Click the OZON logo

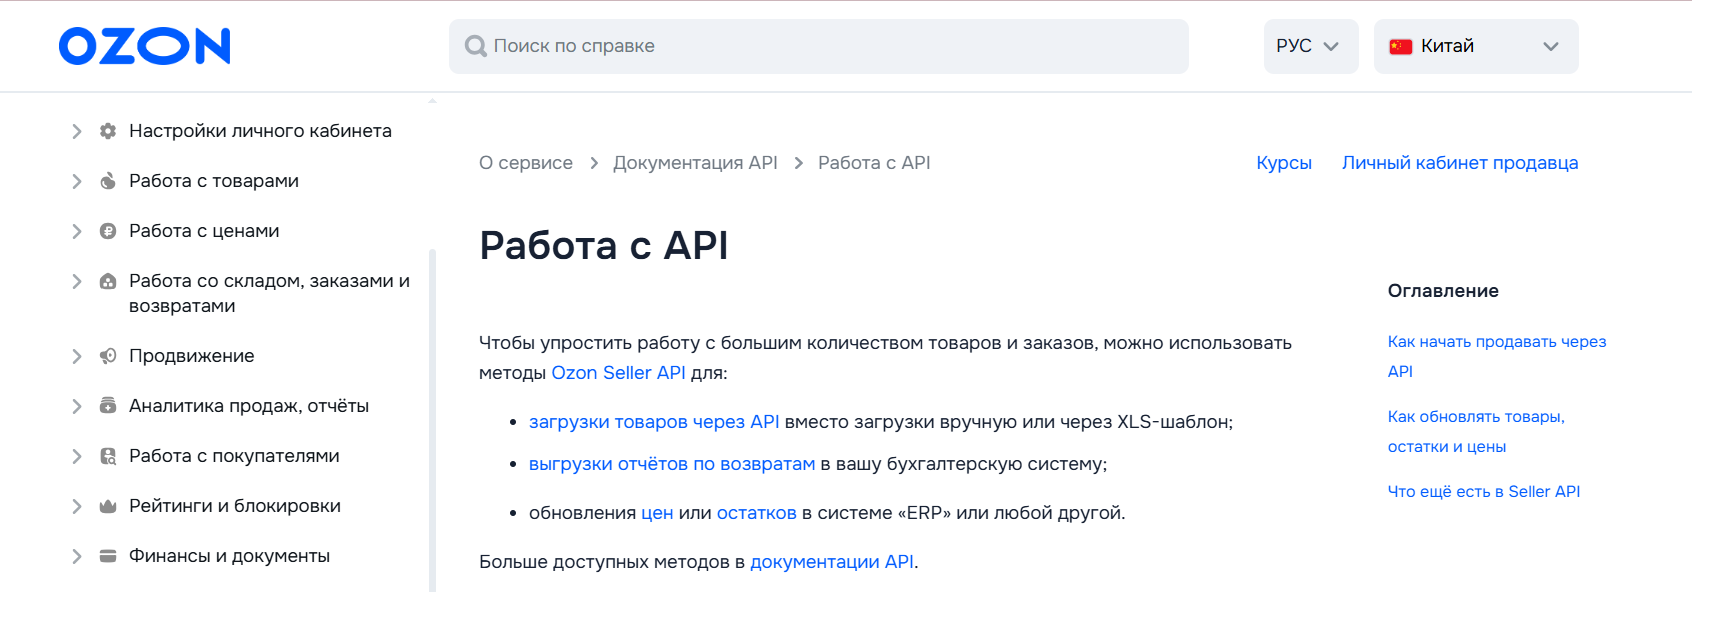coord(145,46)
